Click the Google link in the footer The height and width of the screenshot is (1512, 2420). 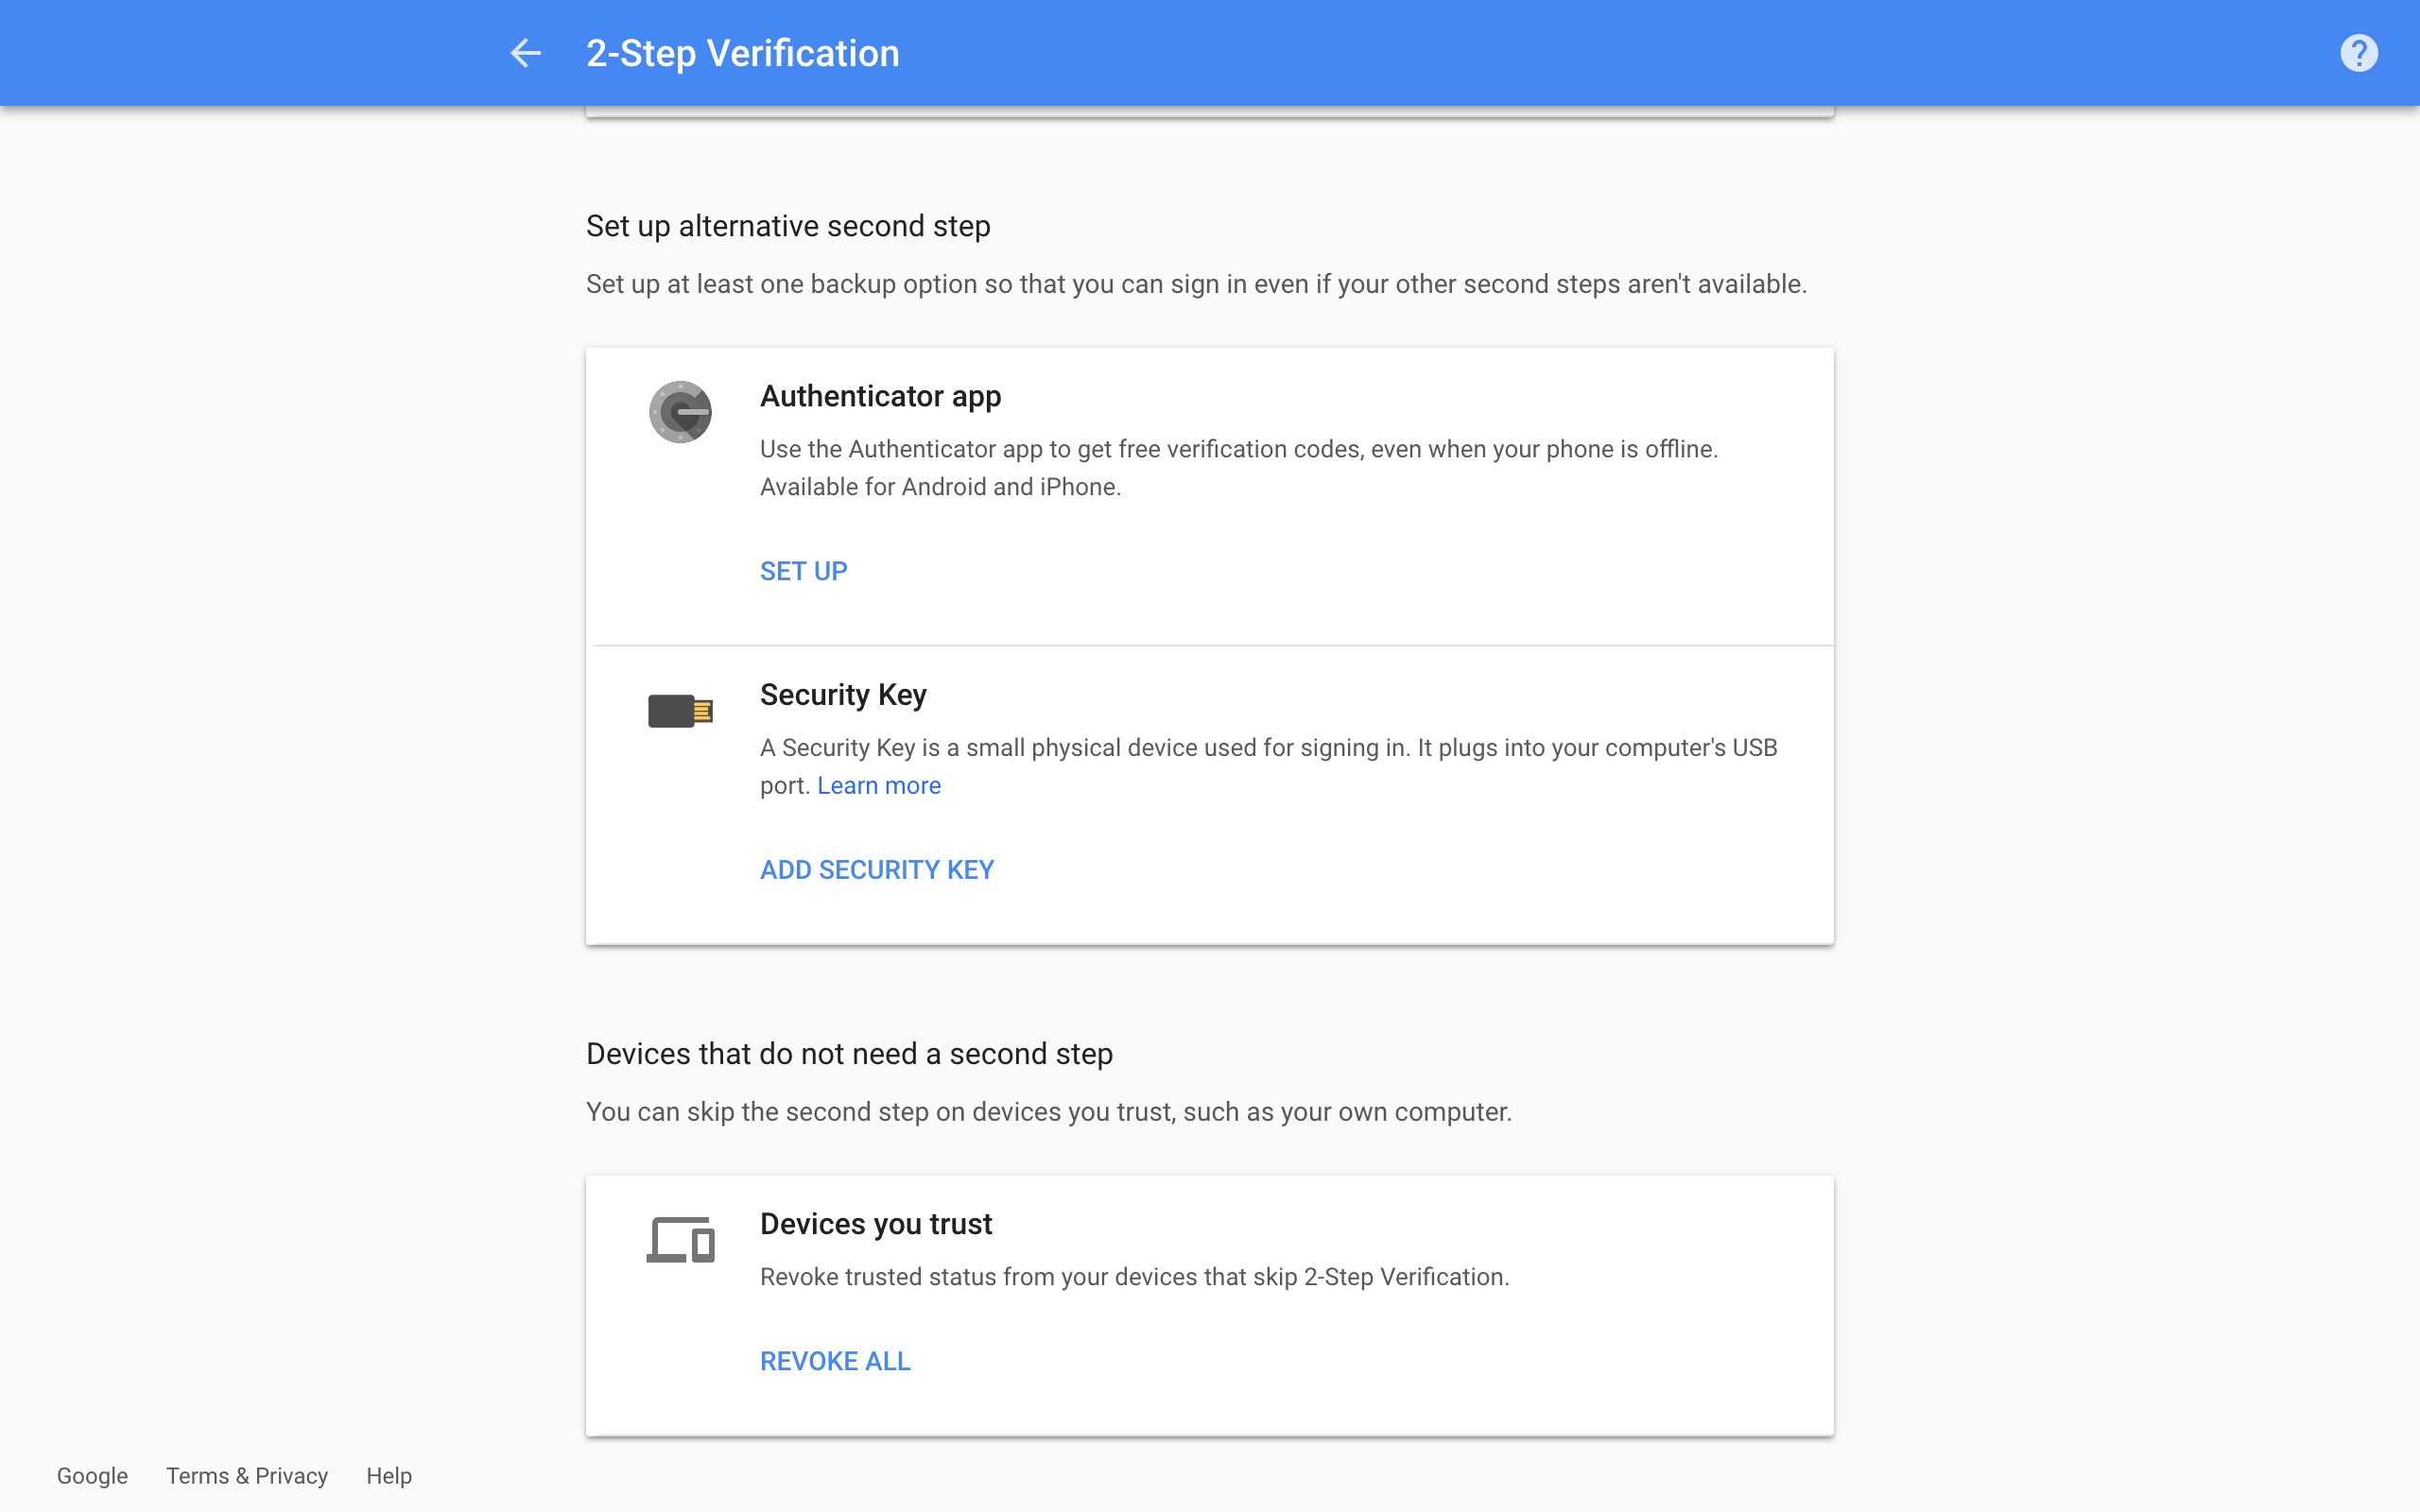pyautogui.click(x=92, y=1475)
